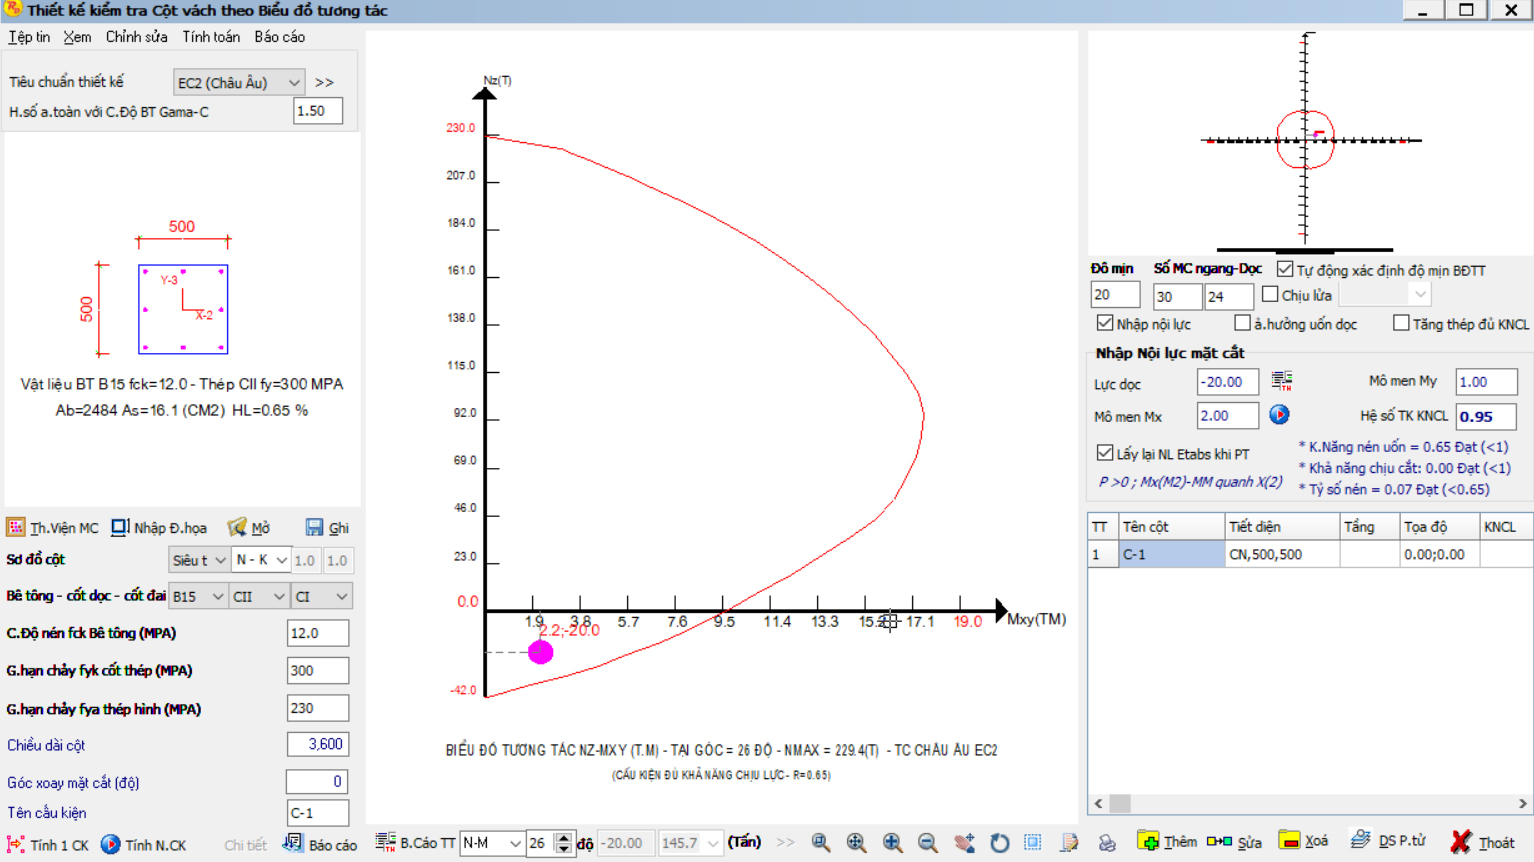Open the Báo cáo report beside Chi tiết
1534x862 pixels.
[x=320, y=845]
